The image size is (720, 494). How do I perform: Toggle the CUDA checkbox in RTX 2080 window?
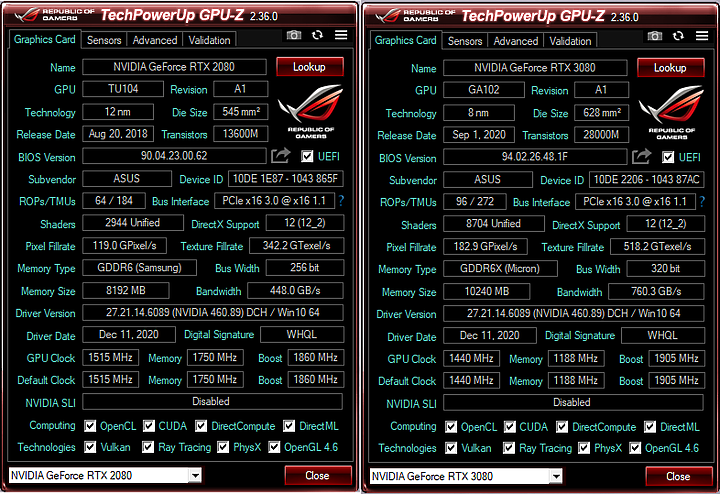(x=149, y=426)
